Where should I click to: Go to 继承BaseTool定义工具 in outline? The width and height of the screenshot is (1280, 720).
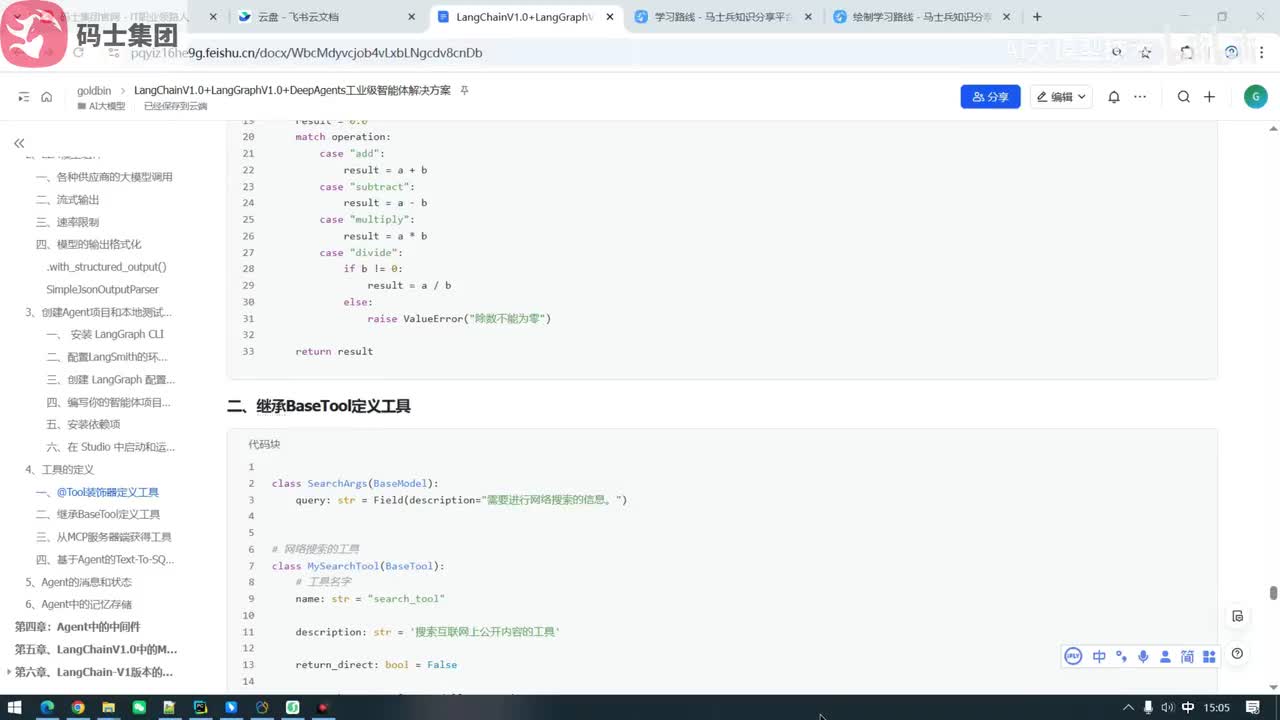click(x=98, y=514)
